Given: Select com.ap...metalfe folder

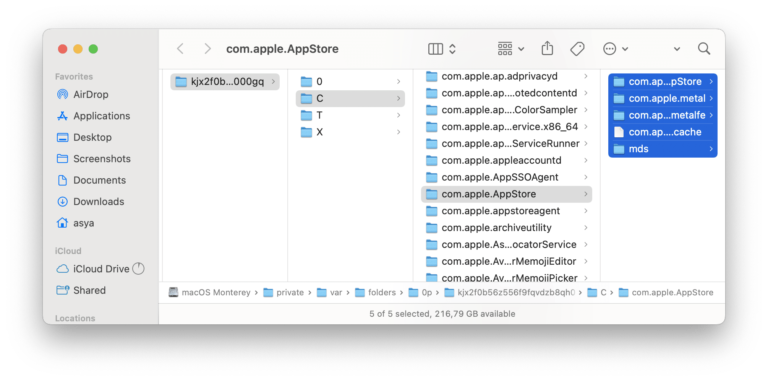Looking at the screenshot, I should click(663, 116).
